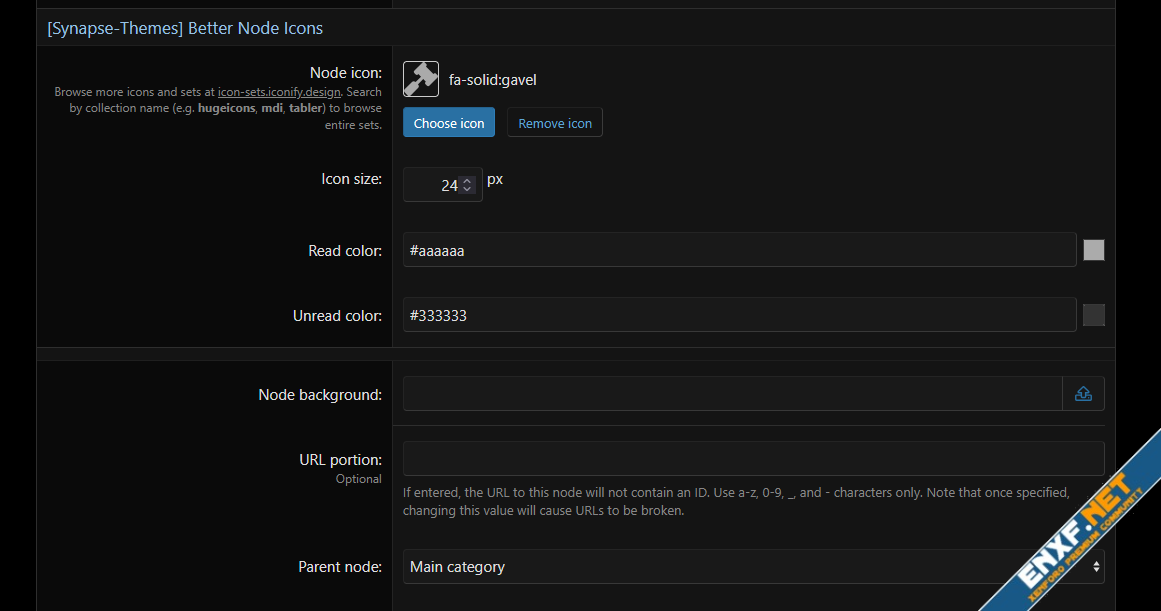Click the Read color #aaaaaa text field

[738, 251]
